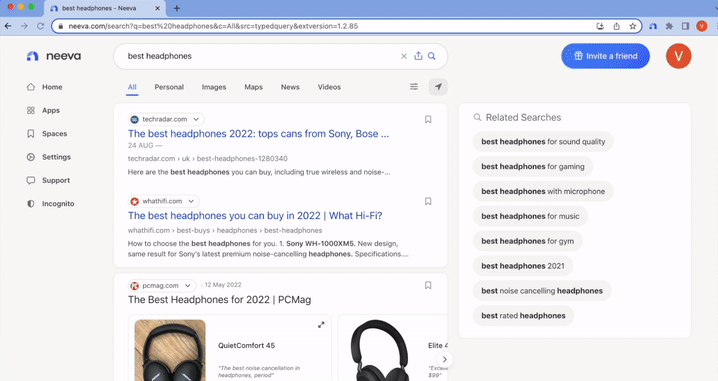The height and width of the screenshot is (381, 718).
Task: Open The best headphones 2022 techradar link
Action: 258,134
